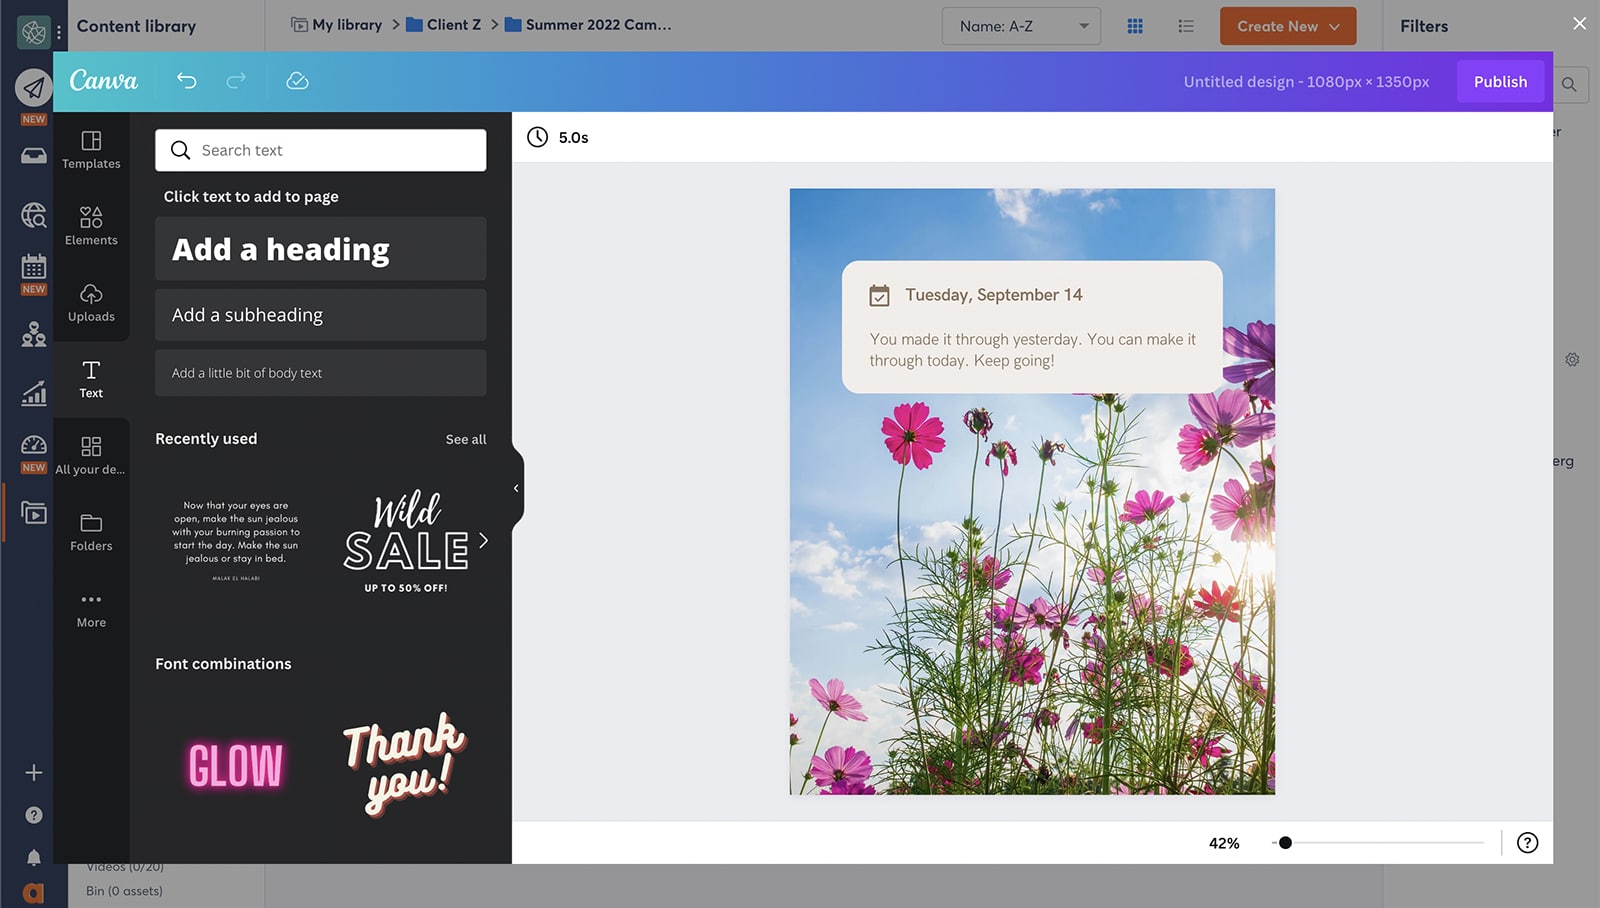Open the content library media icon
The height and width of the screenshot is (908, 1600).
(34, 513)
